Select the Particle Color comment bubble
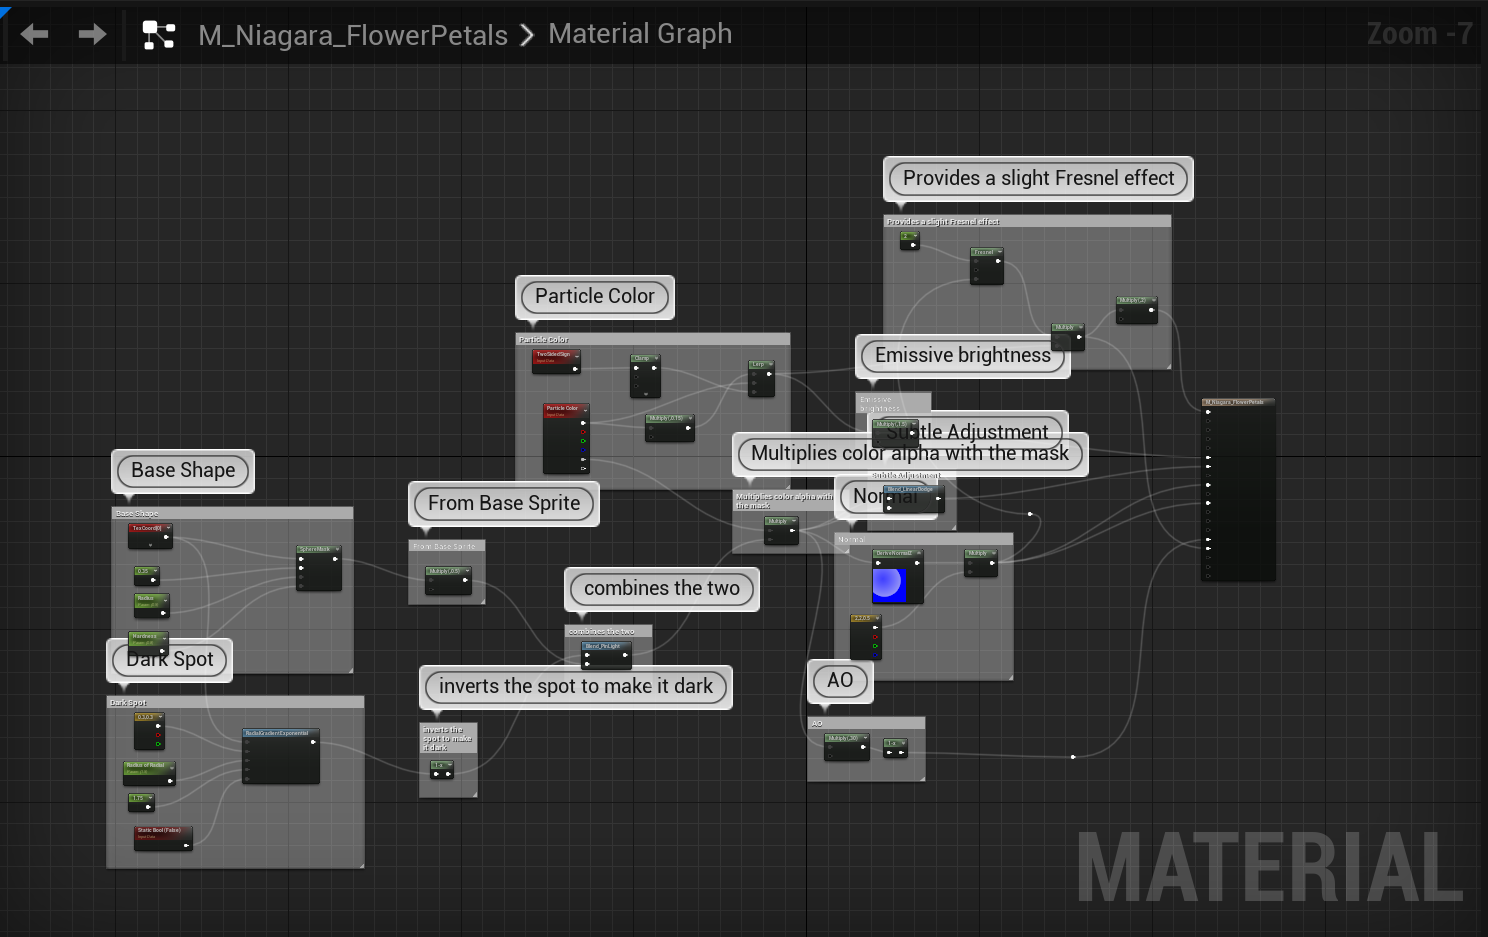Image resolution: width=1488 pixels, height=937 pixels. (595, 296)
